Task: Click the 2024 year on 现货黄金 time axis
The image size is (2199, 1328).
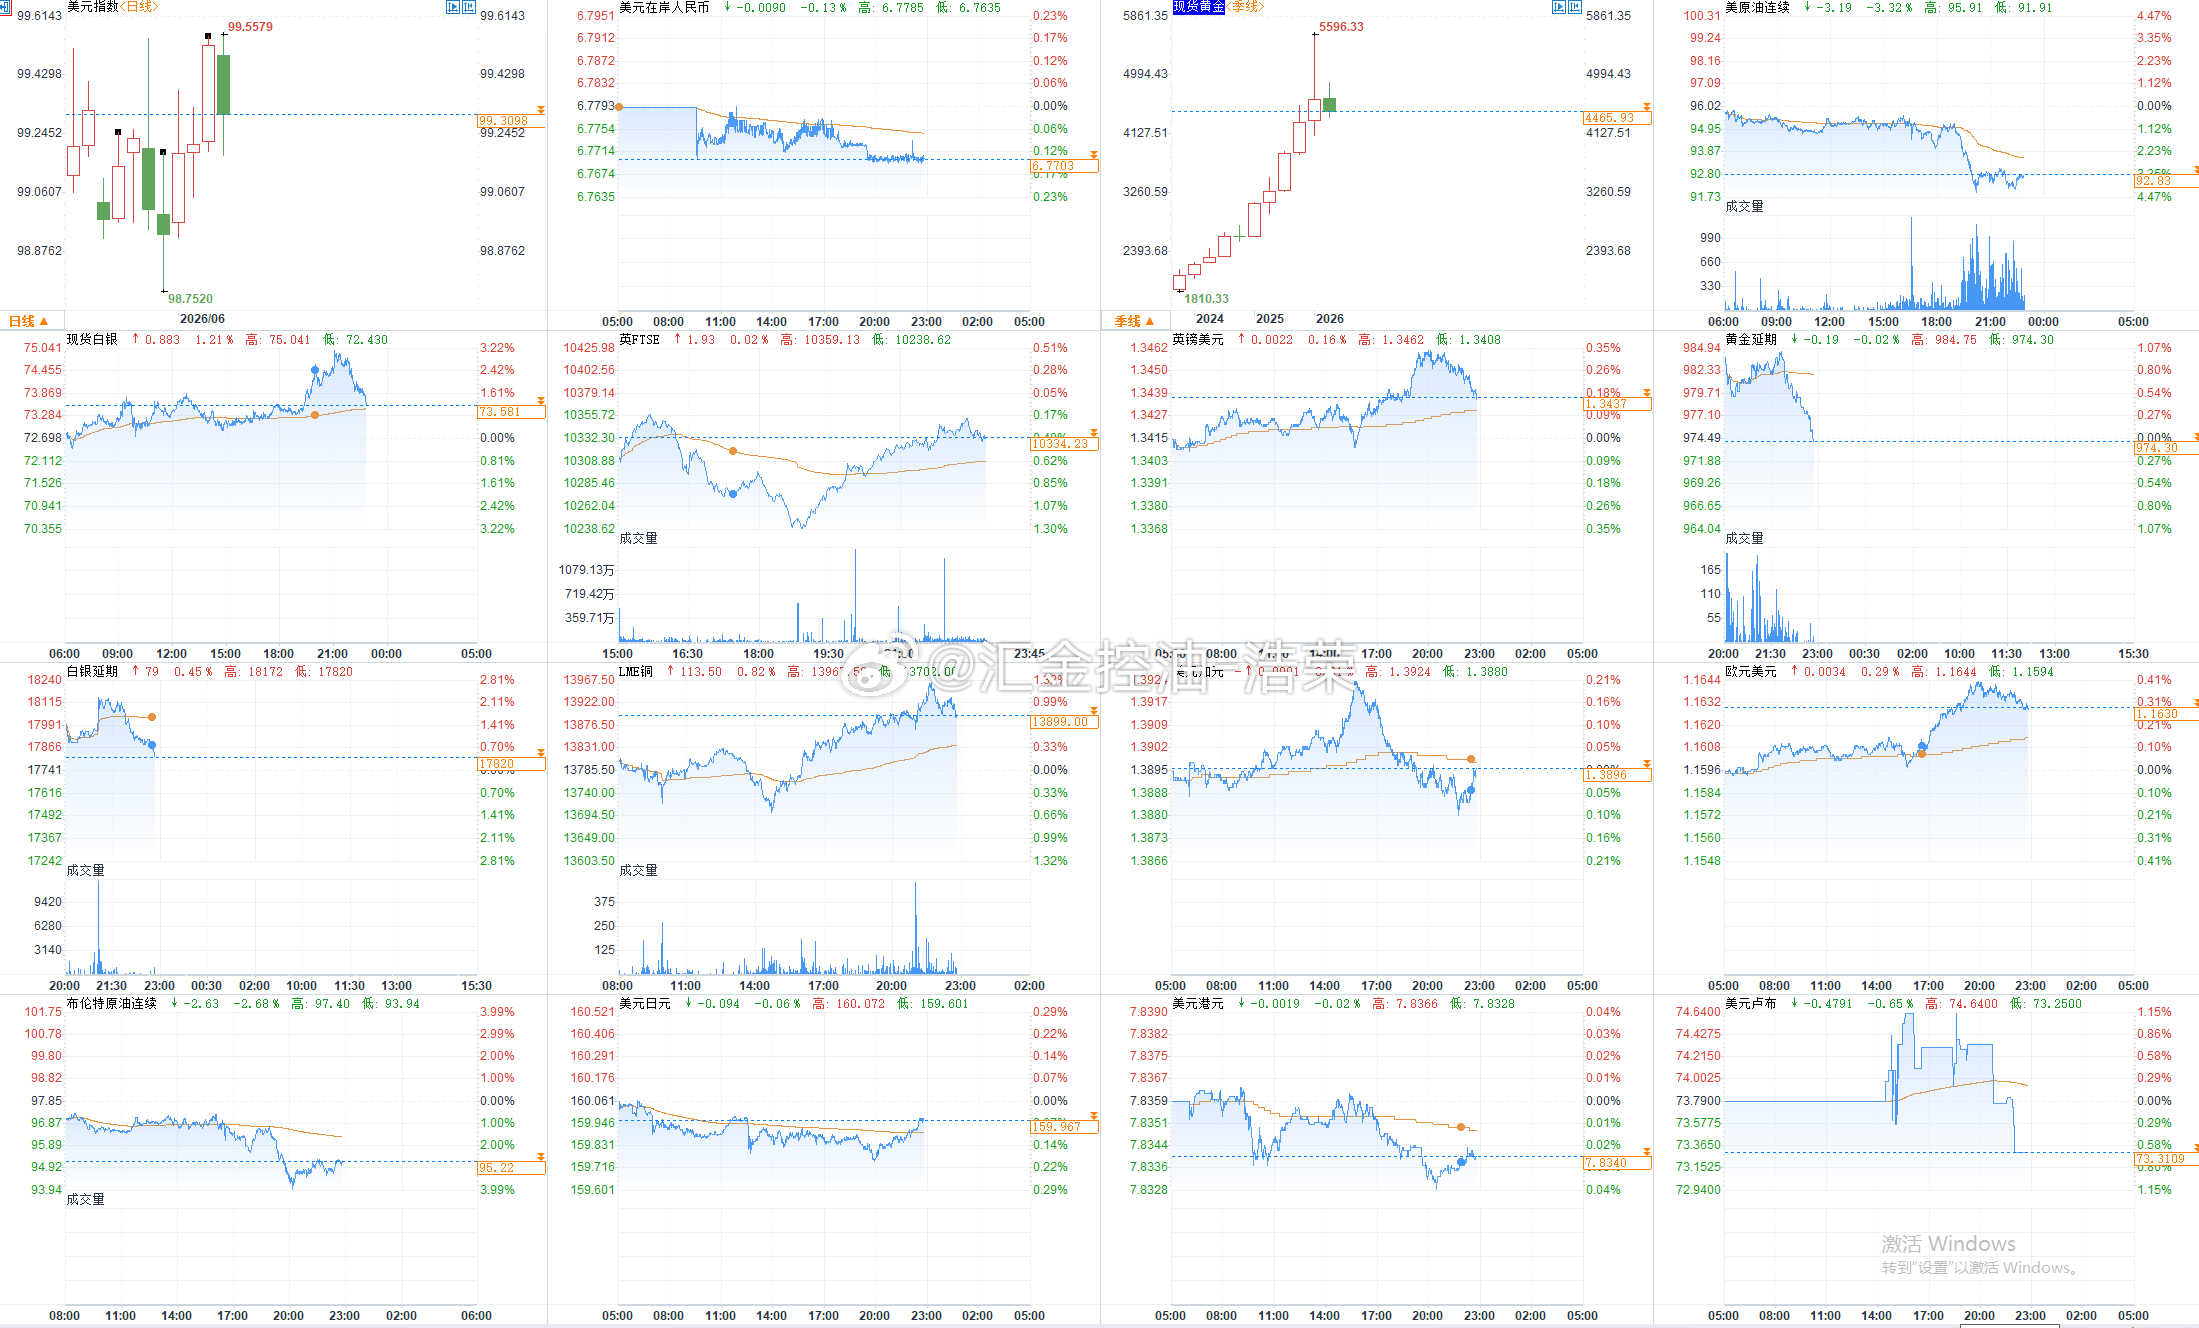Action: pyautogui.click(x=1210, y=319)
